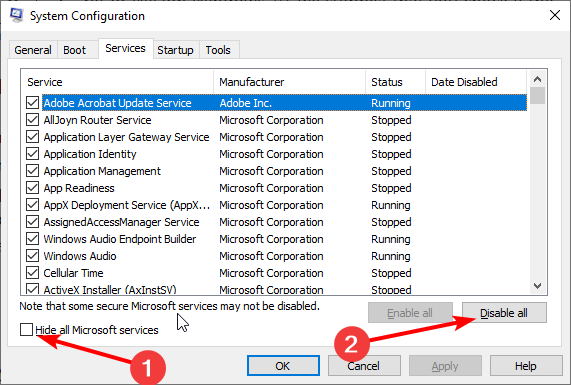Uncheck Adobe Acrobat Update Service

[x=32, y=103]
